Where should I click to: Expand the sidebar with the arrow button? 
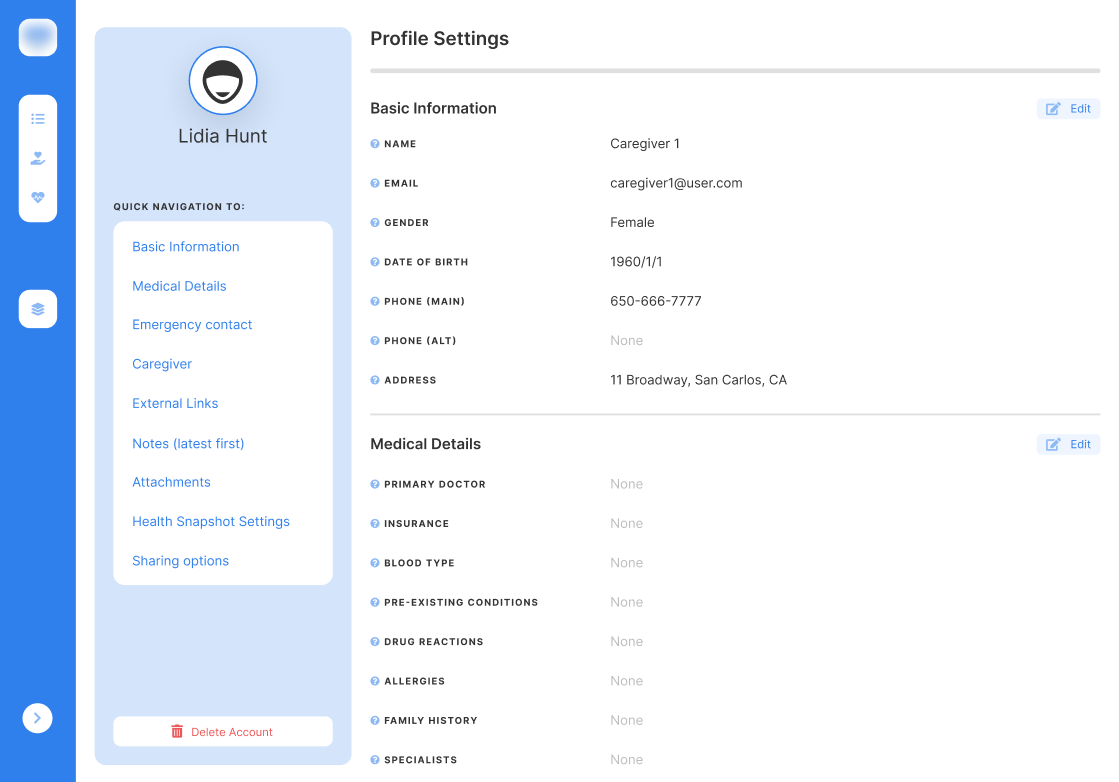(38, 718)
